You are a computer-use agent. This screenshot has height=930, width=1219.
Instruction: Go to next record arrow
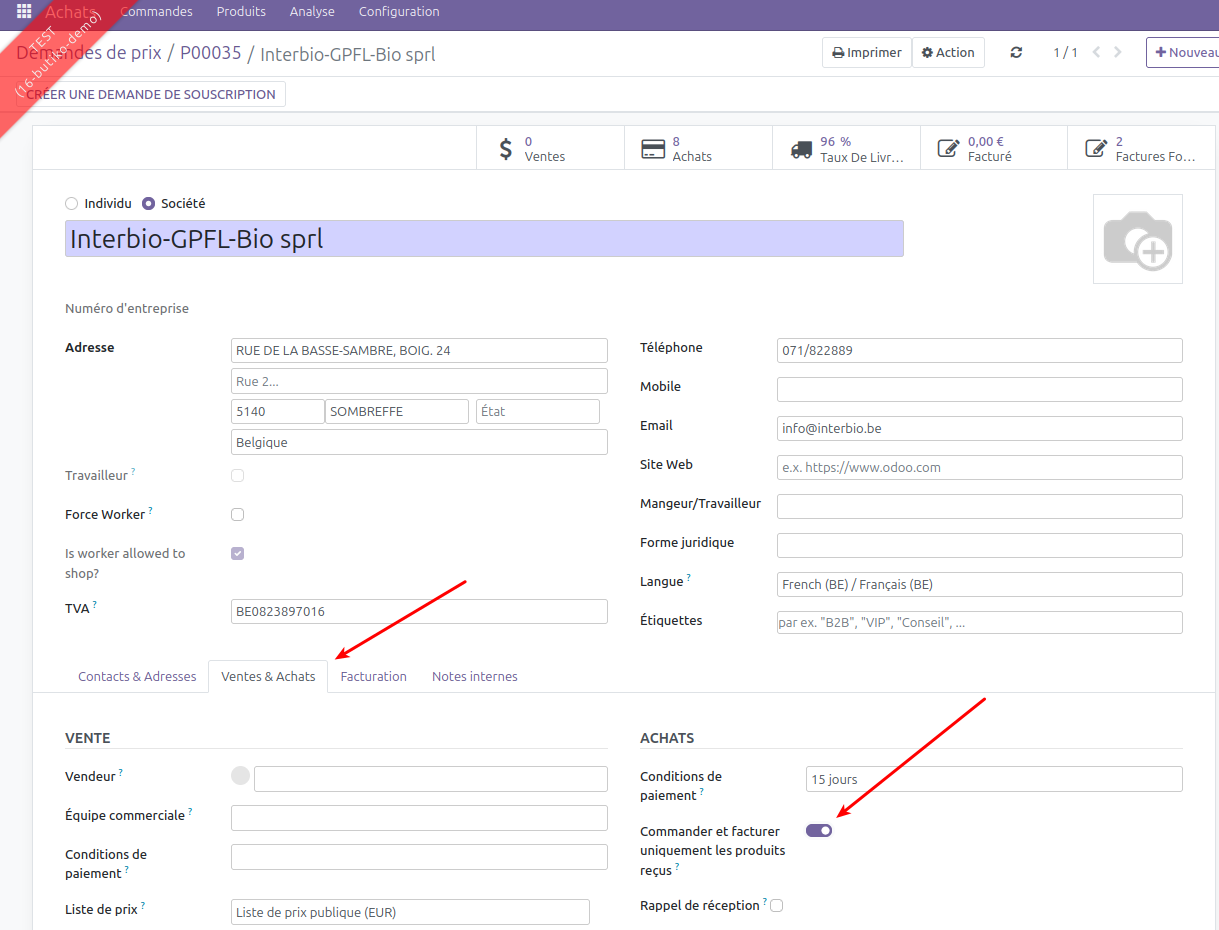coord(1118,53)
